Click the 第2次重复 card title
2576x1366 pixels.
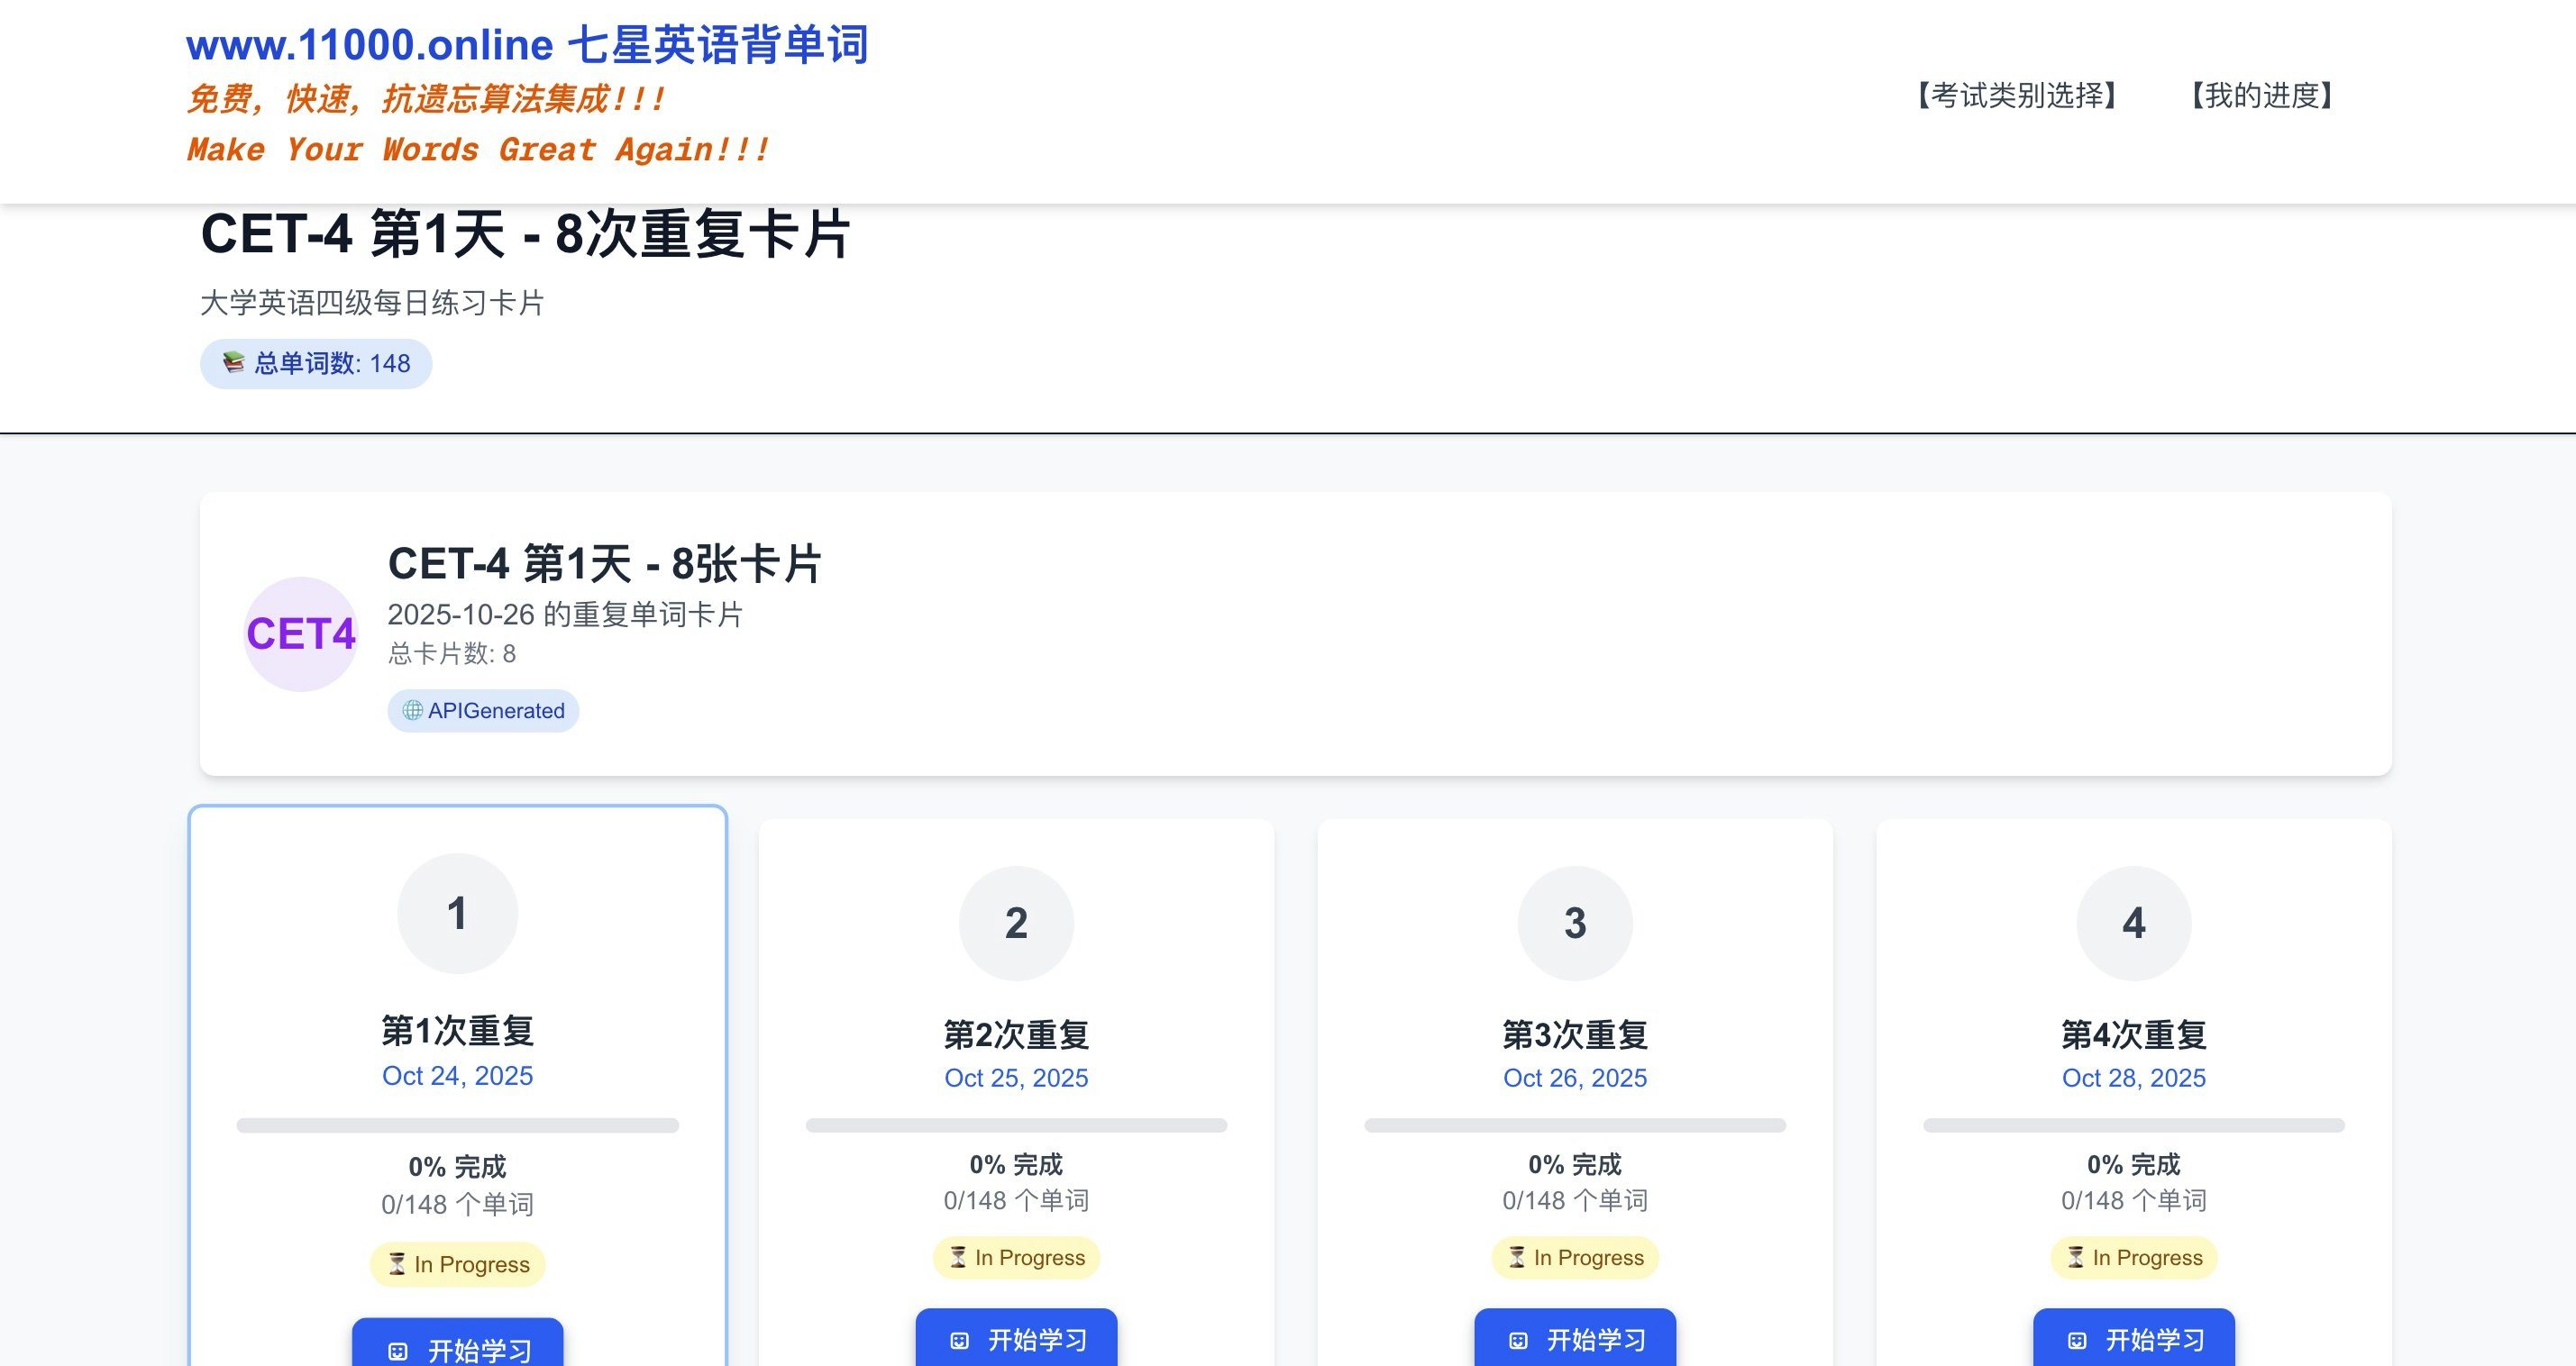(x=1016, y=1035)
